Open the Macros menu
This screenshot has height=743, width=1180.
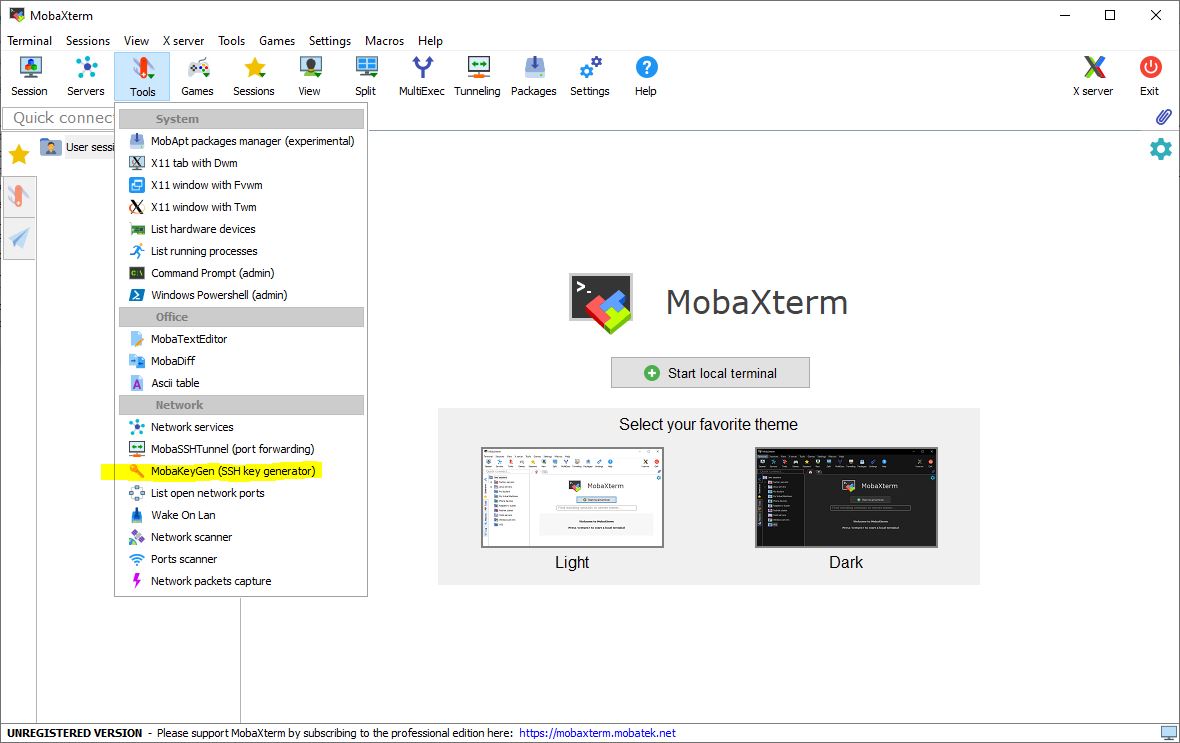385,41
